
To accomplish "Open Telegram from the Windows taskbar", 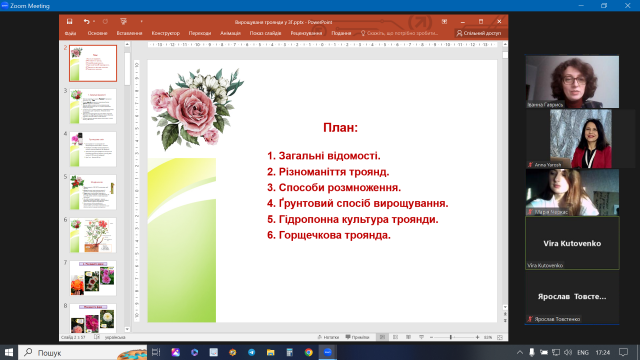I will pyautogui.click(x=251, y=352).
